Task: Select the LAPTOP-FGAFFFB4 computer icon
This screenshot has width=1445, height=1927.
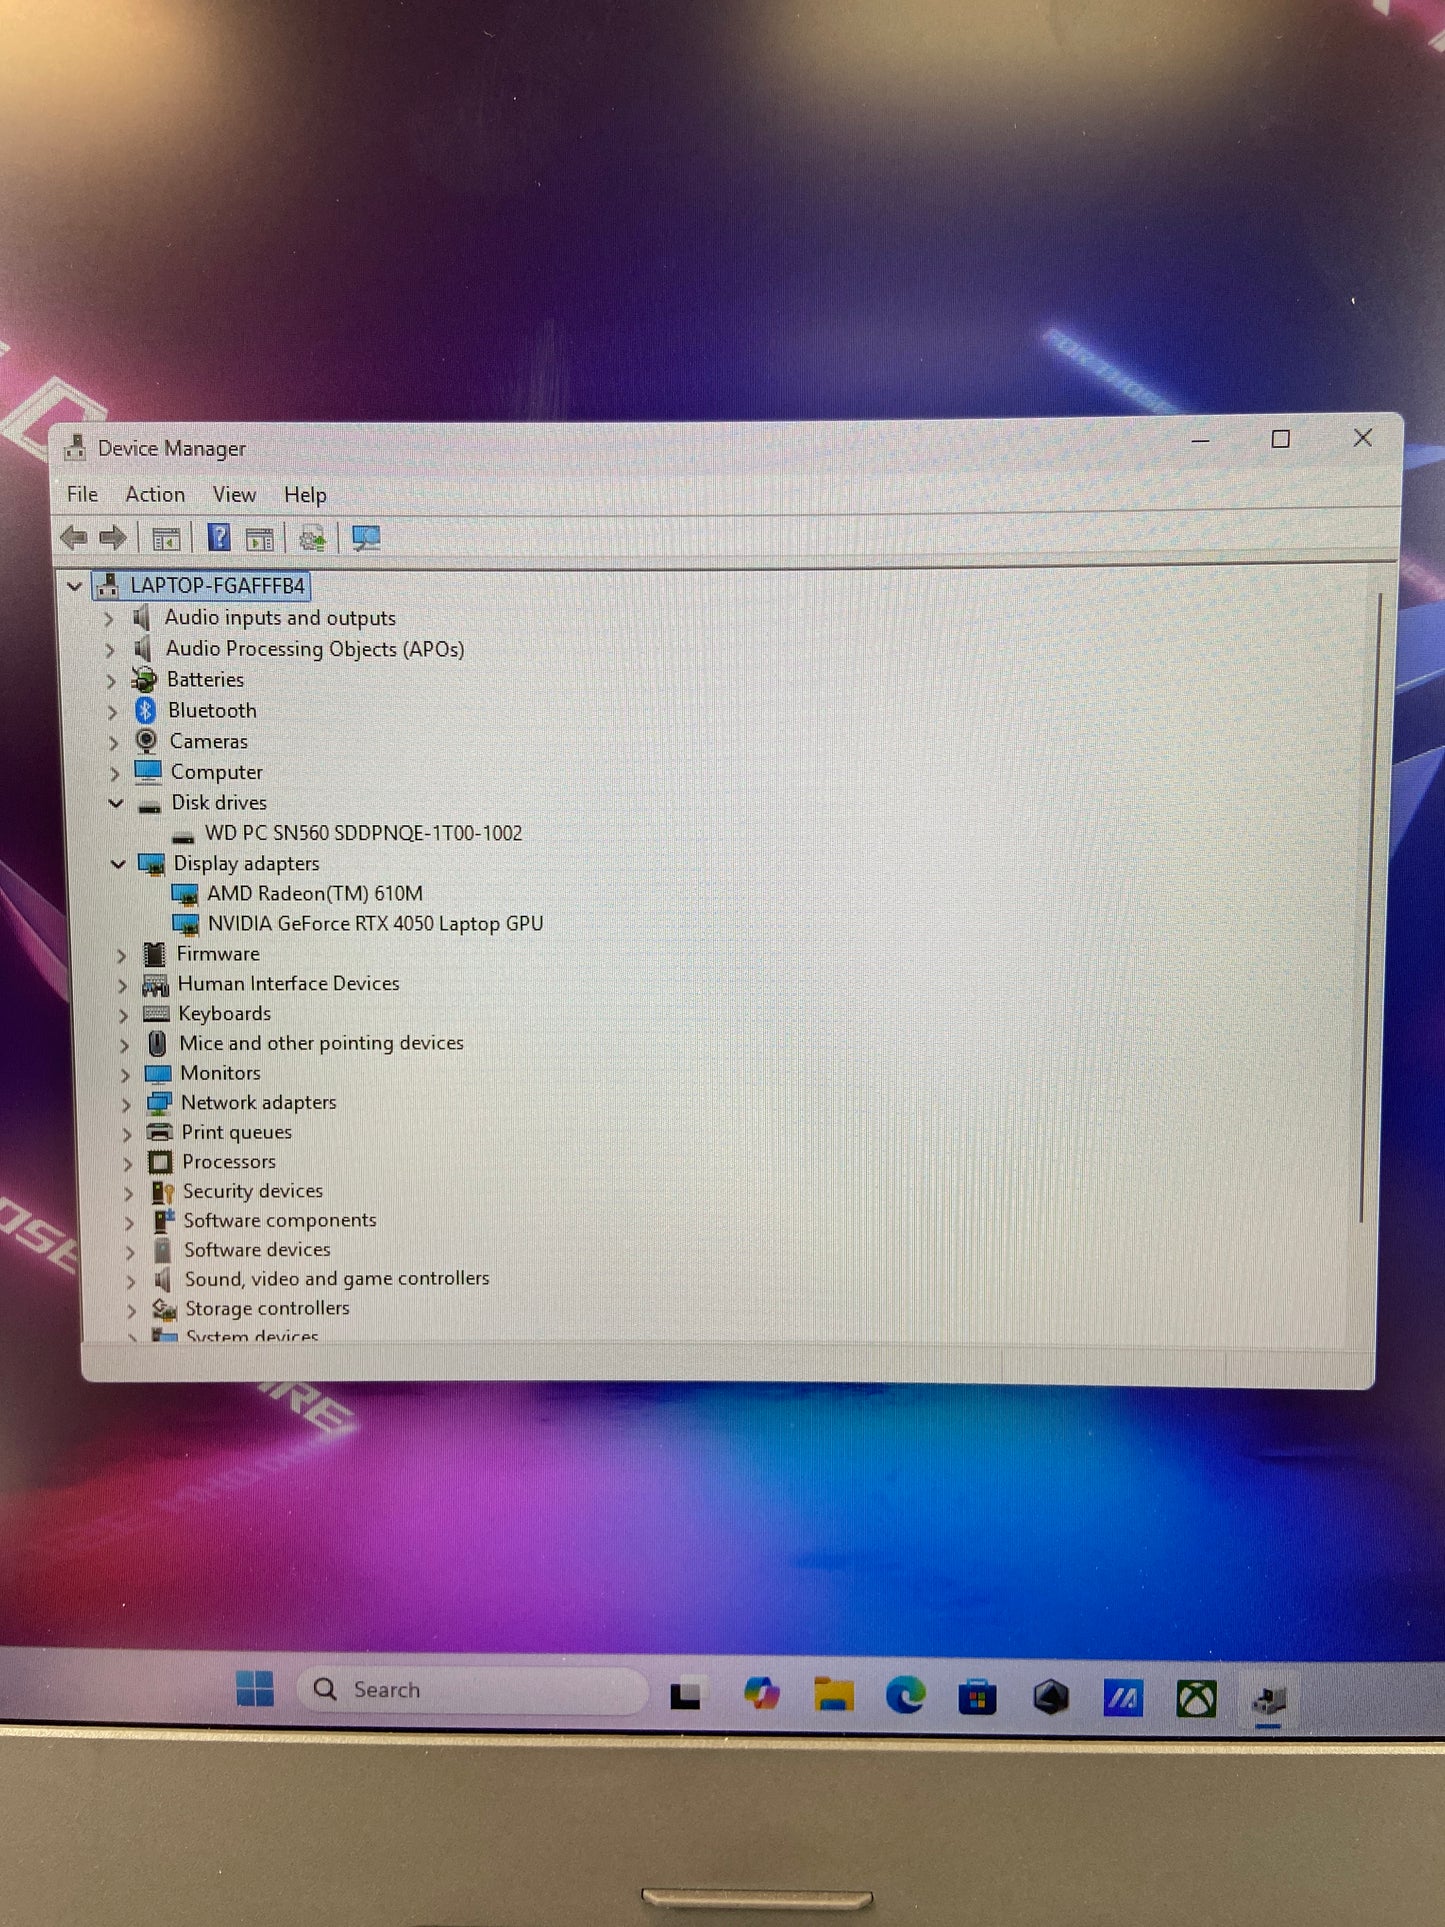Action: click(109, 586)
